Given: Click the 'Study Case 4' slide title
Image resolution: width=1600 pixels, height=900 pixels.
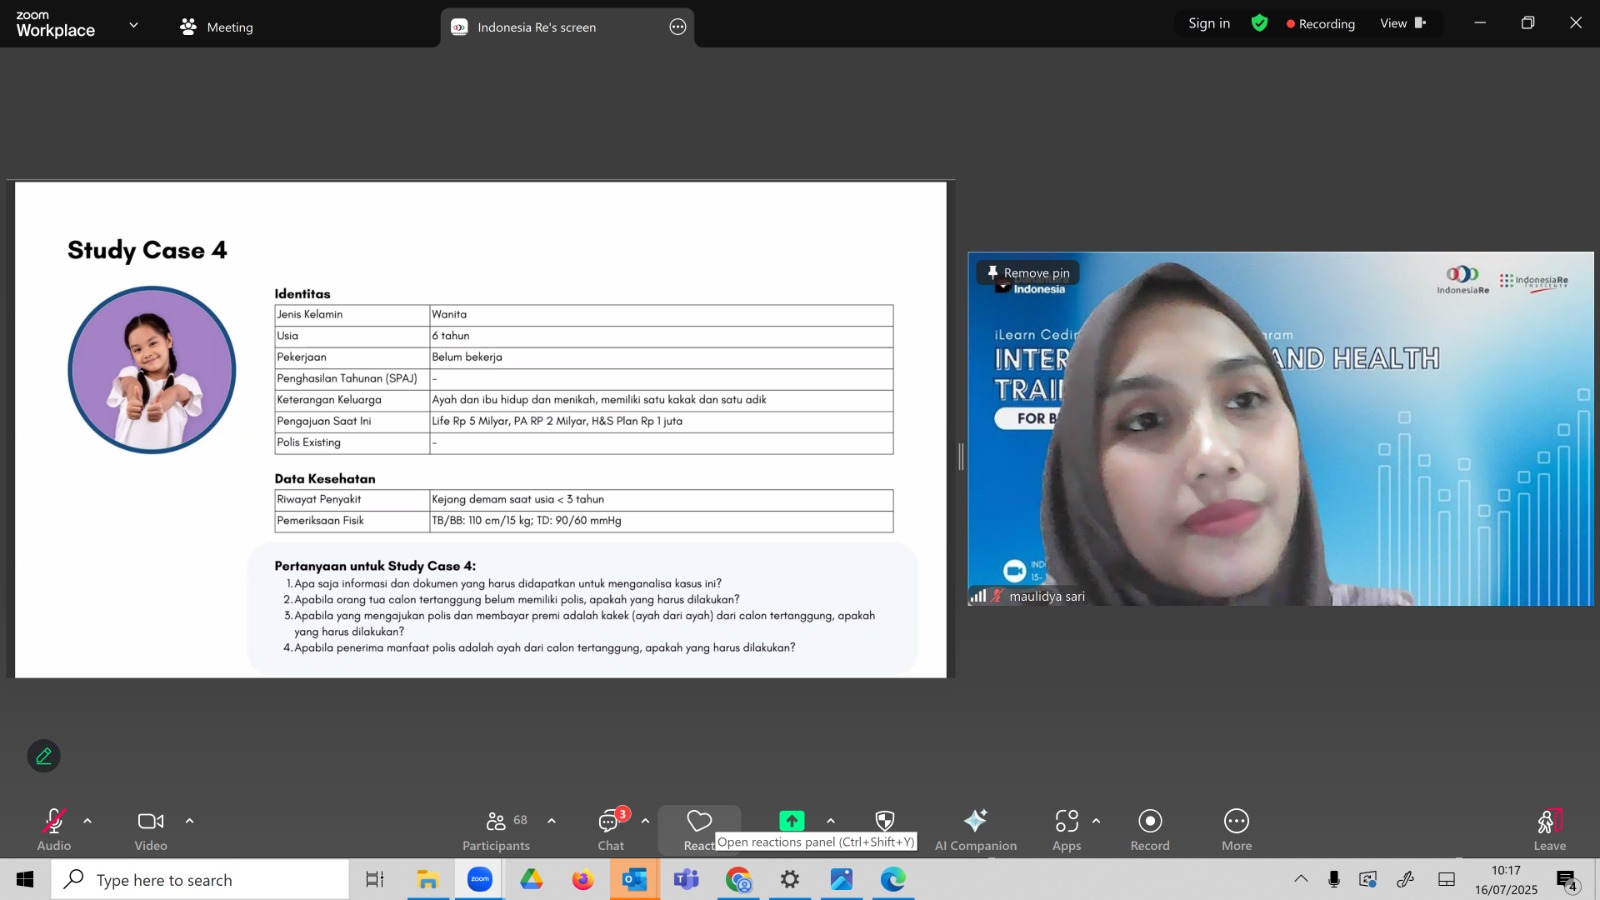Looking at the screenshot, I should pyautogui.click(x=147, y=250).
